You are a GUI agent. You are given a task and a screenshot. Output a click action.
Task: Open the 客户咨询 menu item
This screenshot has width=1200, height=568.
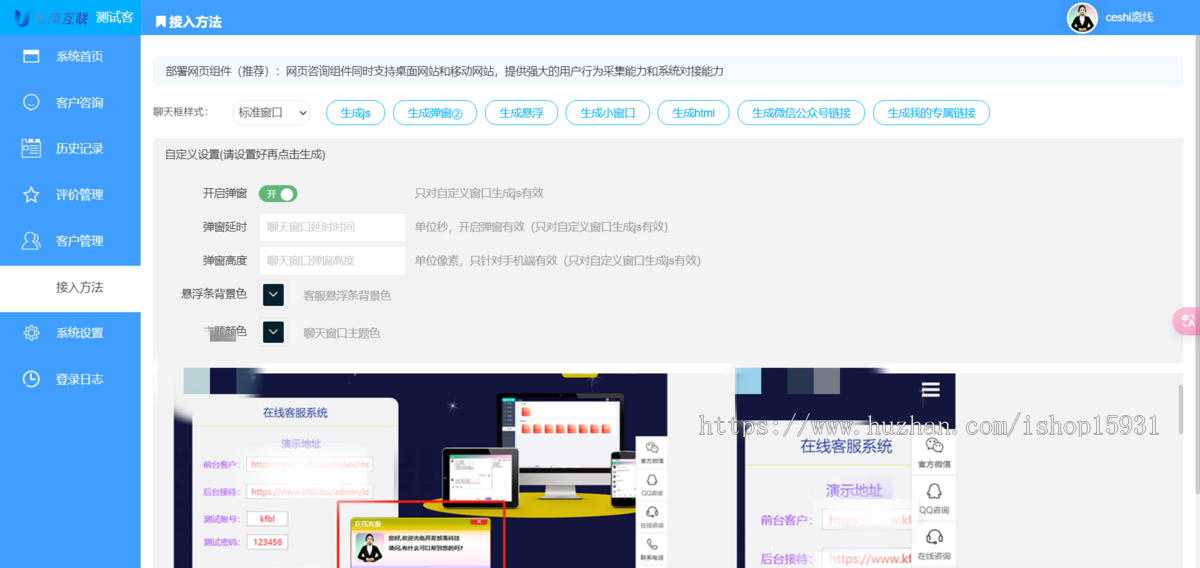70,102
